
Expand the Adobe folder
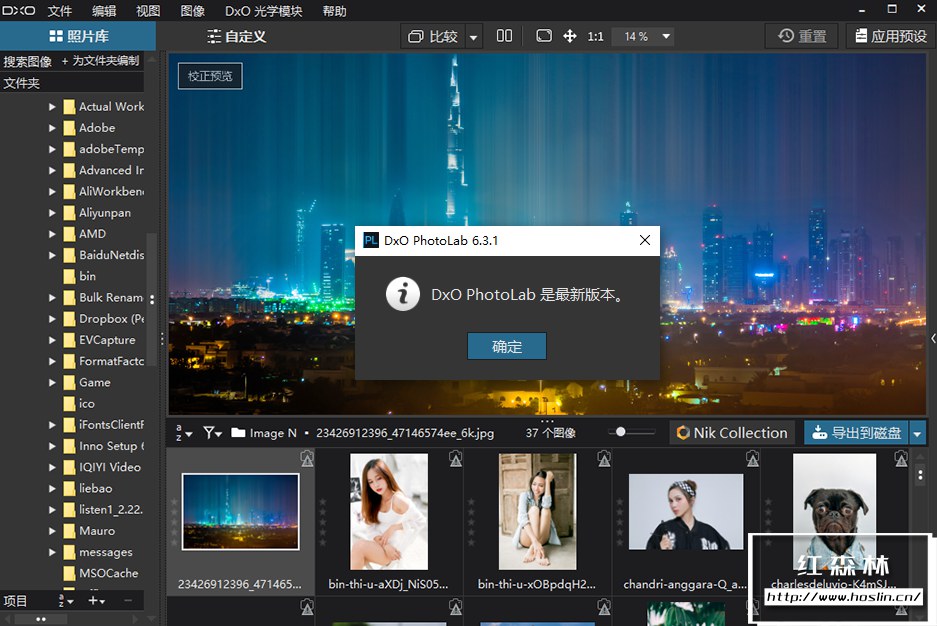coord(52,128)
